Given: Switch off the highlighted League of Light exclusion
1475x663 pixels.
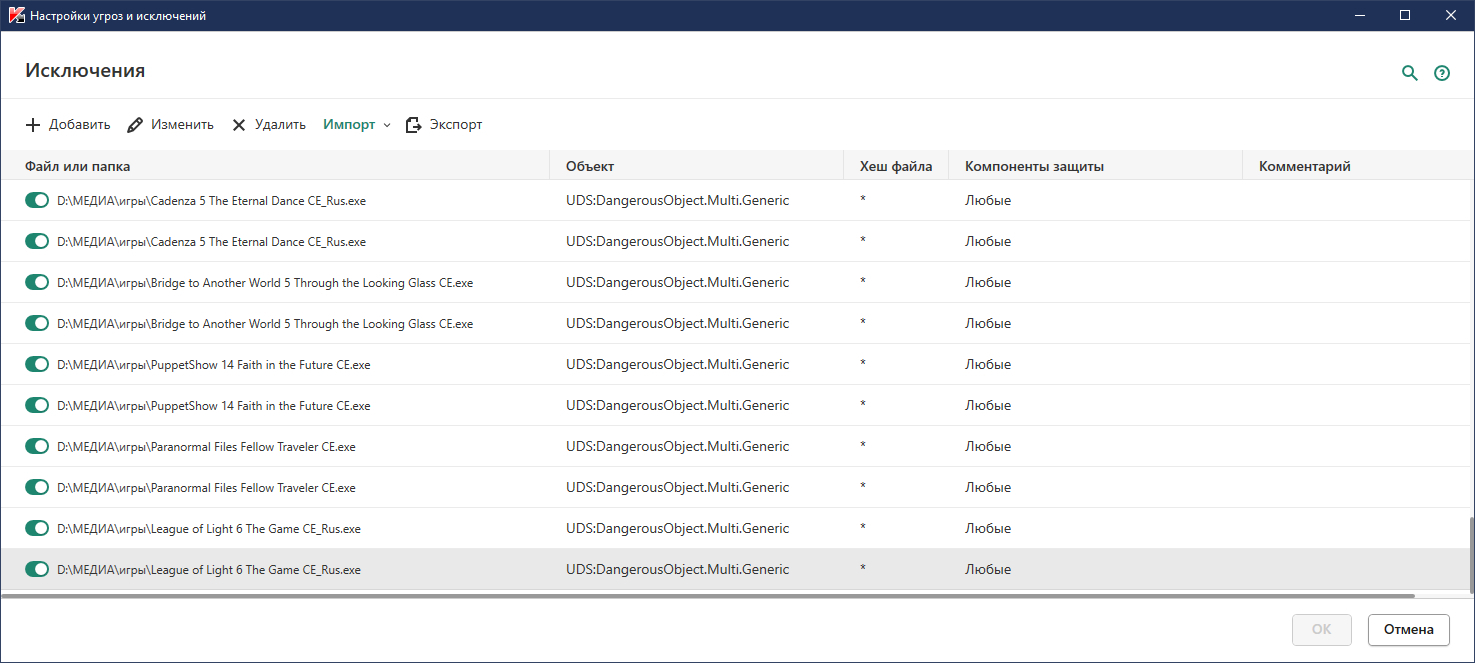Looking at the screenshot, I should 37,570.
